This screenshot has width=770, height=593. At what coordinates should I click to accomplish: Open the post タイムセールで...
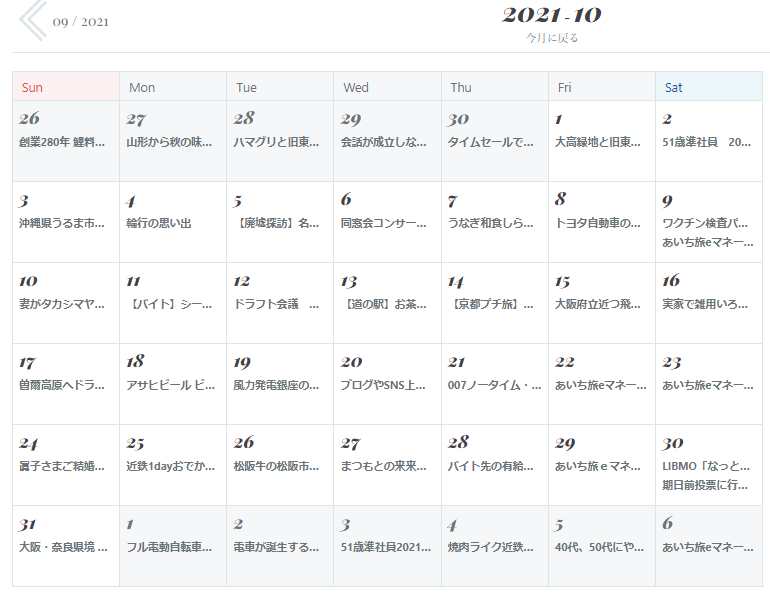pos(490,142)
